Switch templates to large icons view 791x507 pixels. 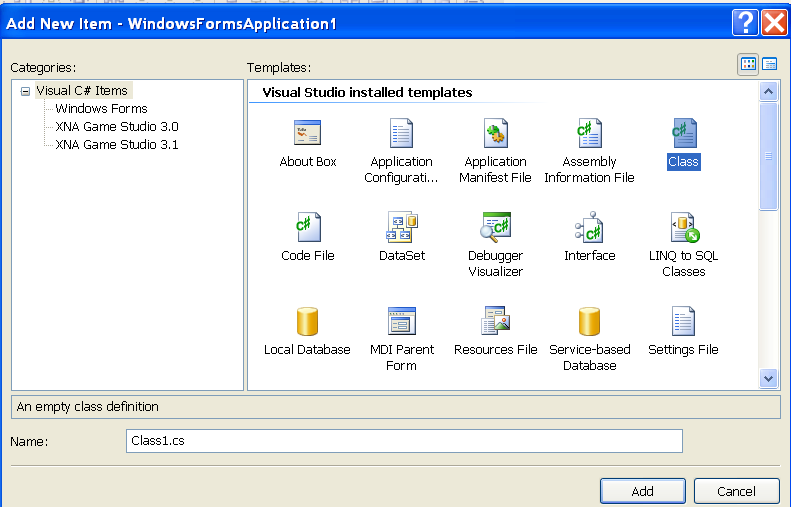(x=748, y=64)
